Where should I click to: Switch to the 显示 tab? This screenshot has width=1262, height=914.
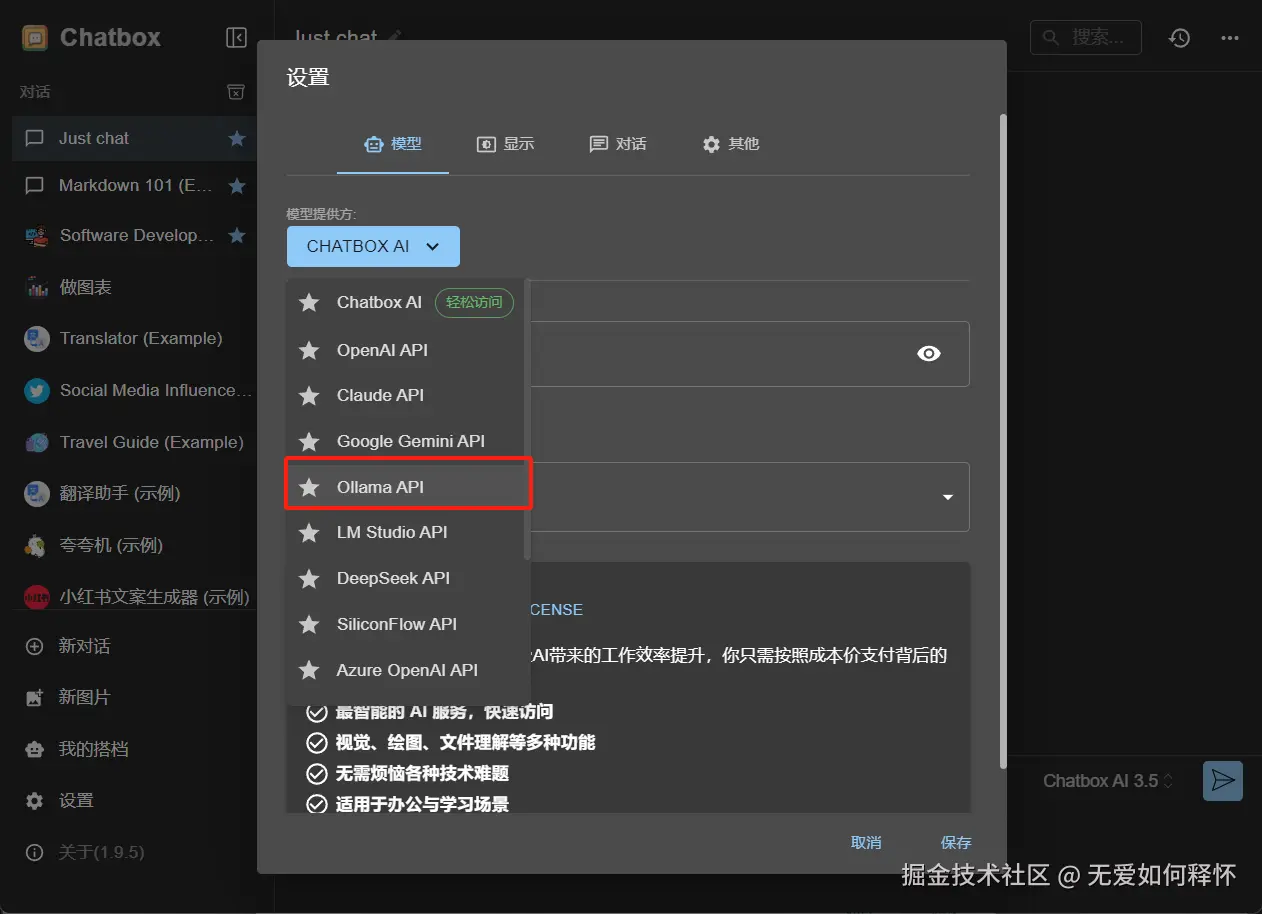point(505,144)
